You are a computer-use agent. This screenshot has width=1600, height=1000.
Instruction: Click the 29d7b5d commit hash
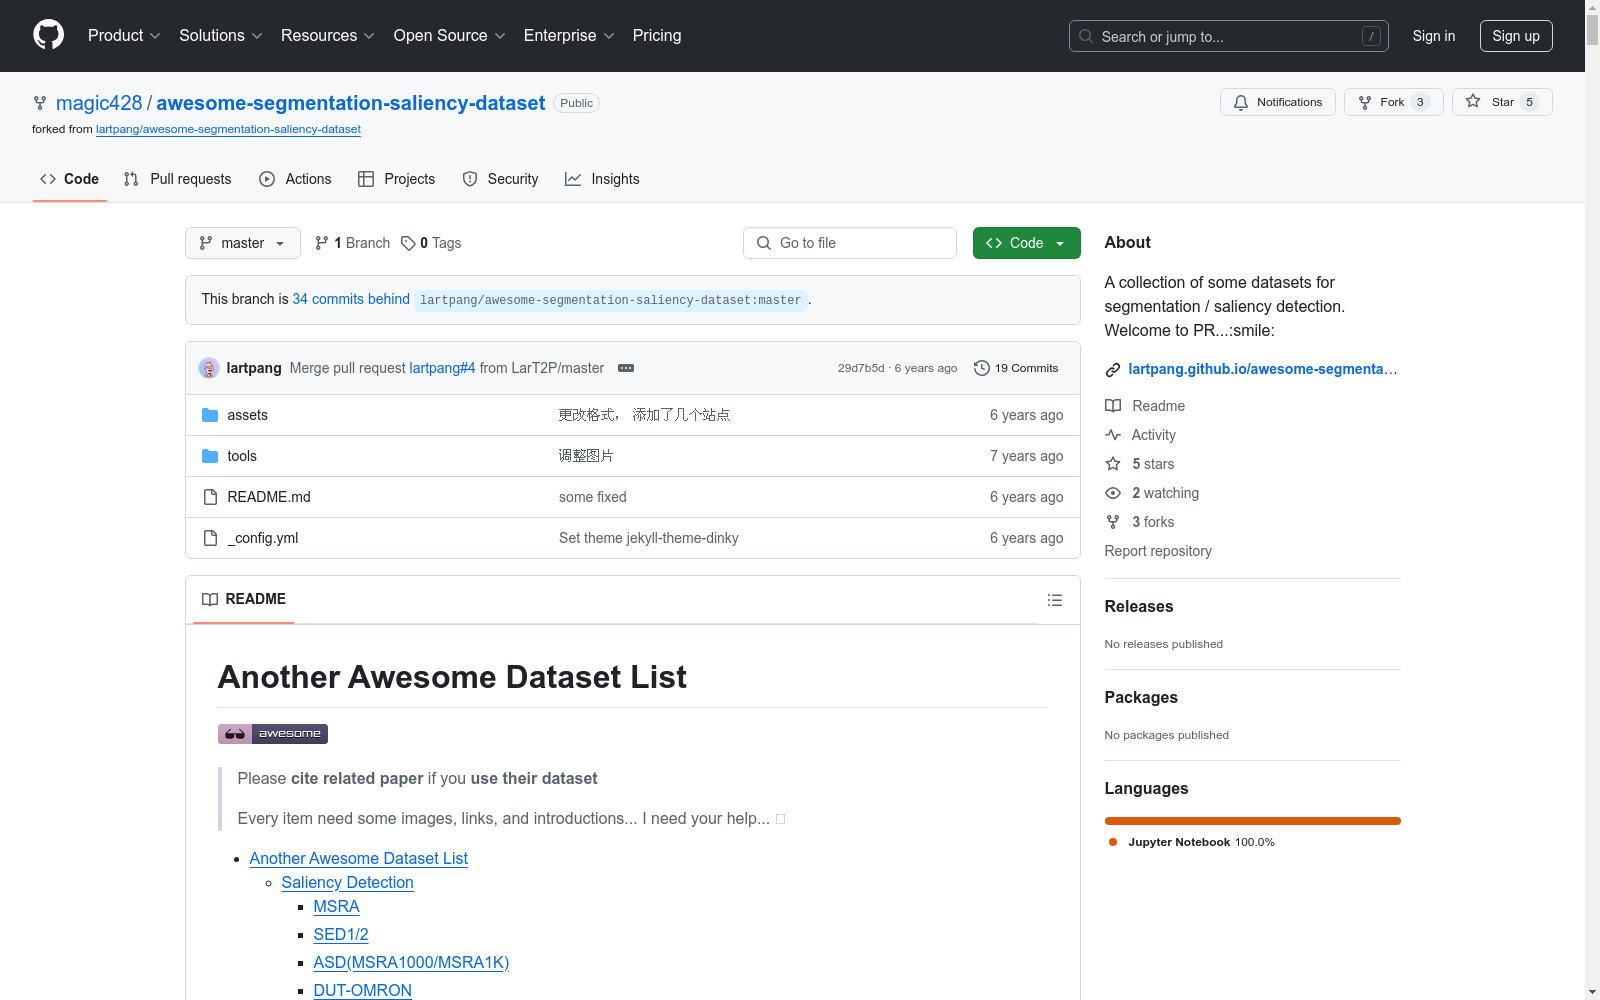(861, 368)
